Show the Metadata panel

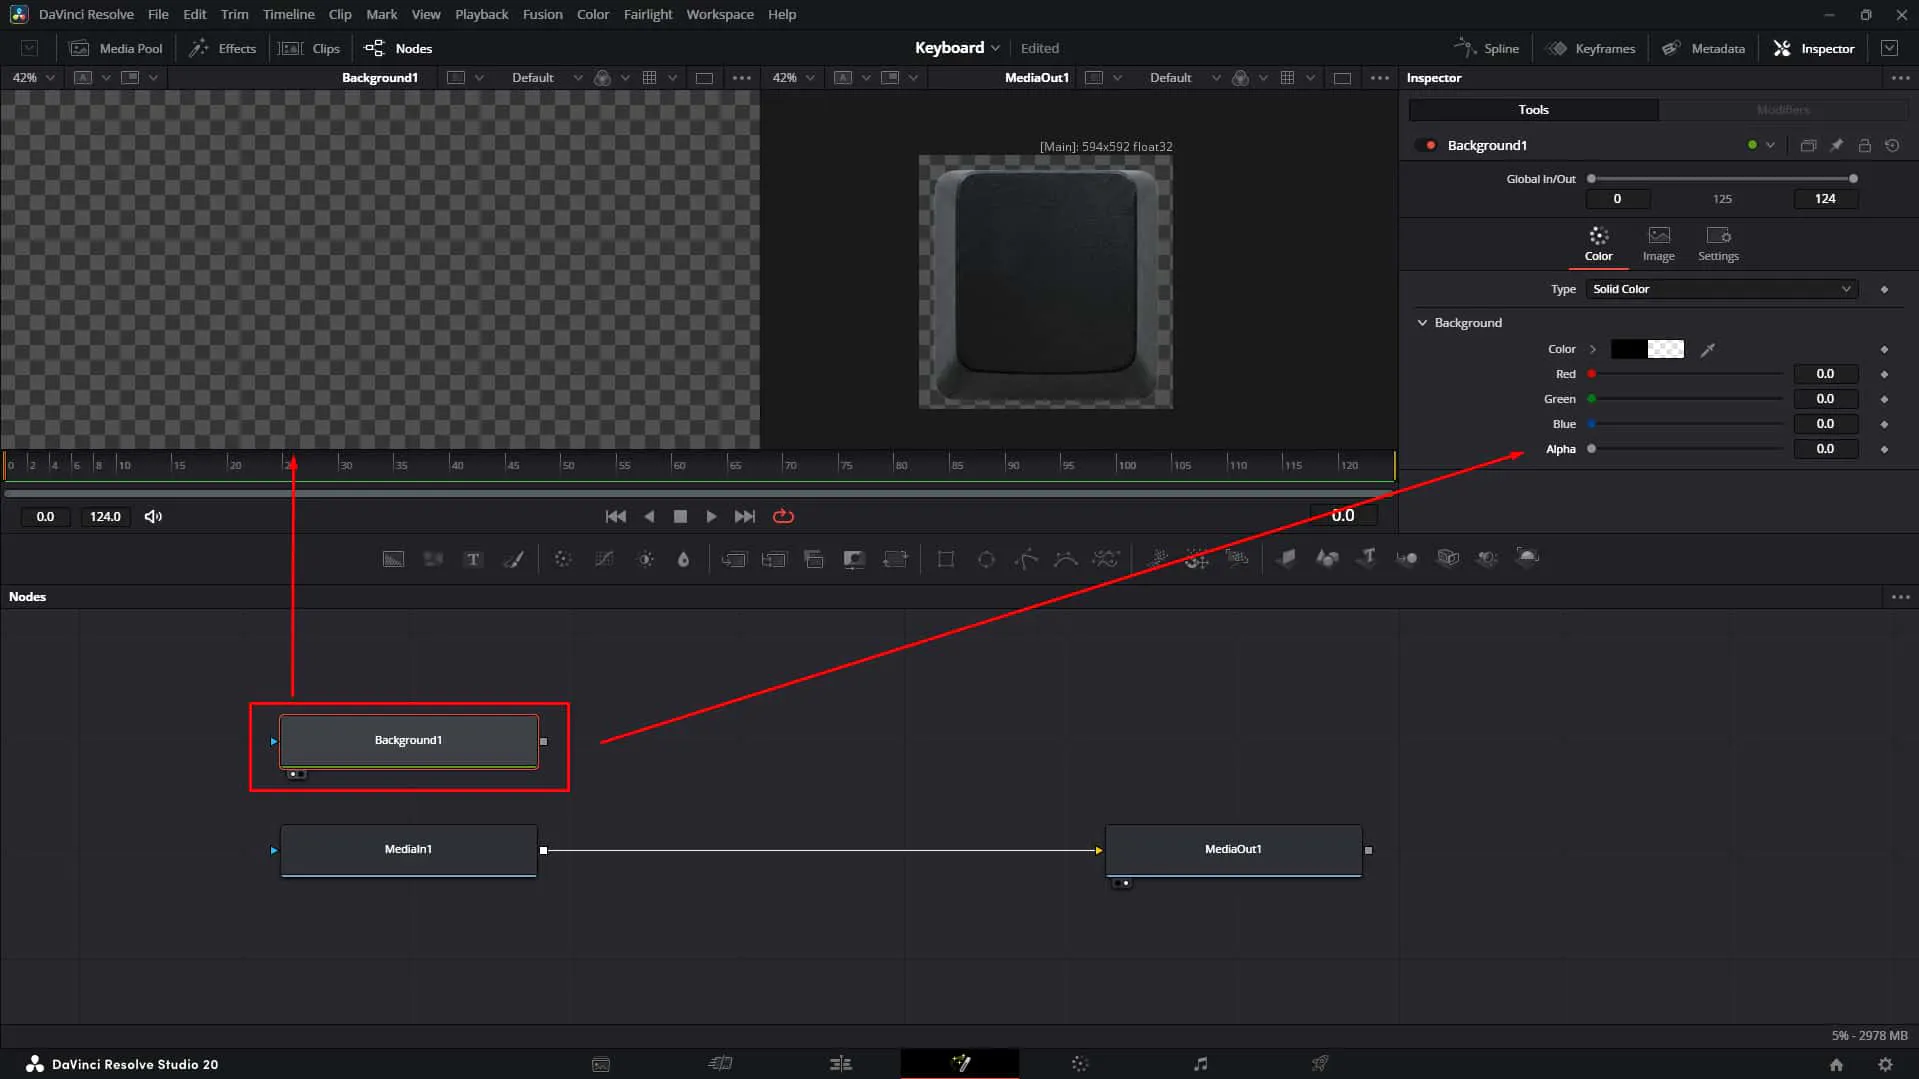point(1703,48)
